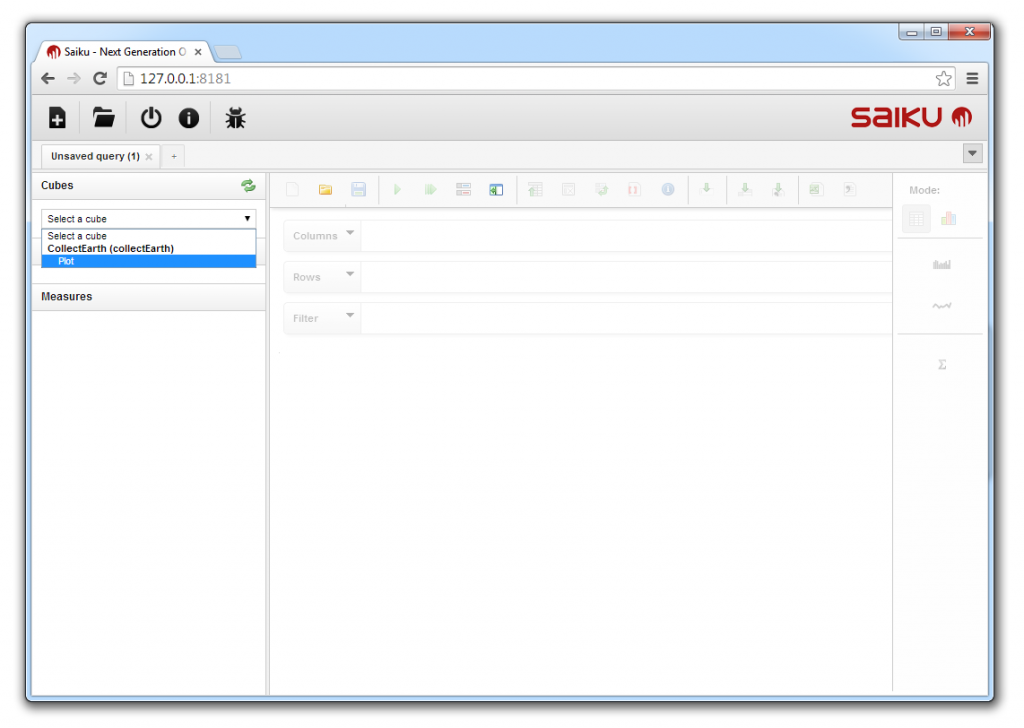This screenshot has height=728, width=1024.
Task: Select chart mode colored bars icon
Action: tap(948, 219)
